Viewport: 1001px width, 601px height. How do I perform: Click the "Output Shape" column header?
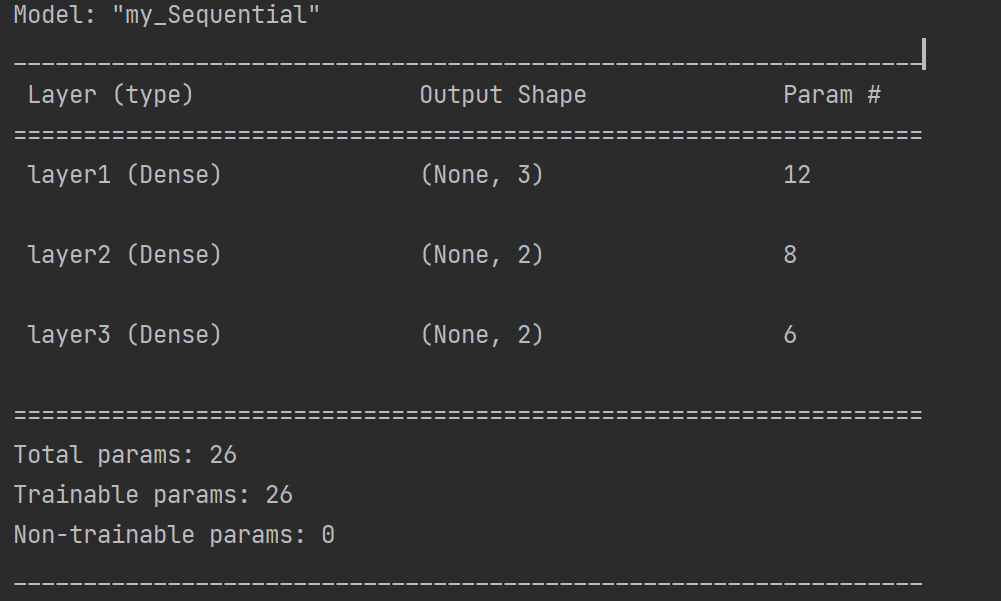(x=502, y=95)
